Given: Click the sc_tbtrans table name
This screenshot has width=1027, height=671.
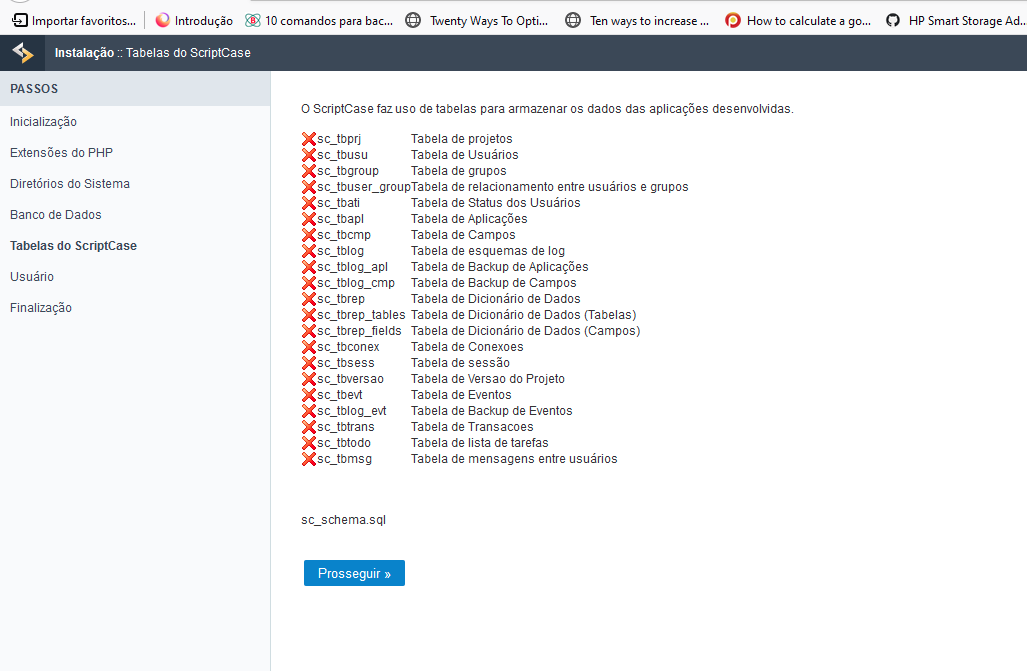Looking at the screenshot, I should click(346, 427).
